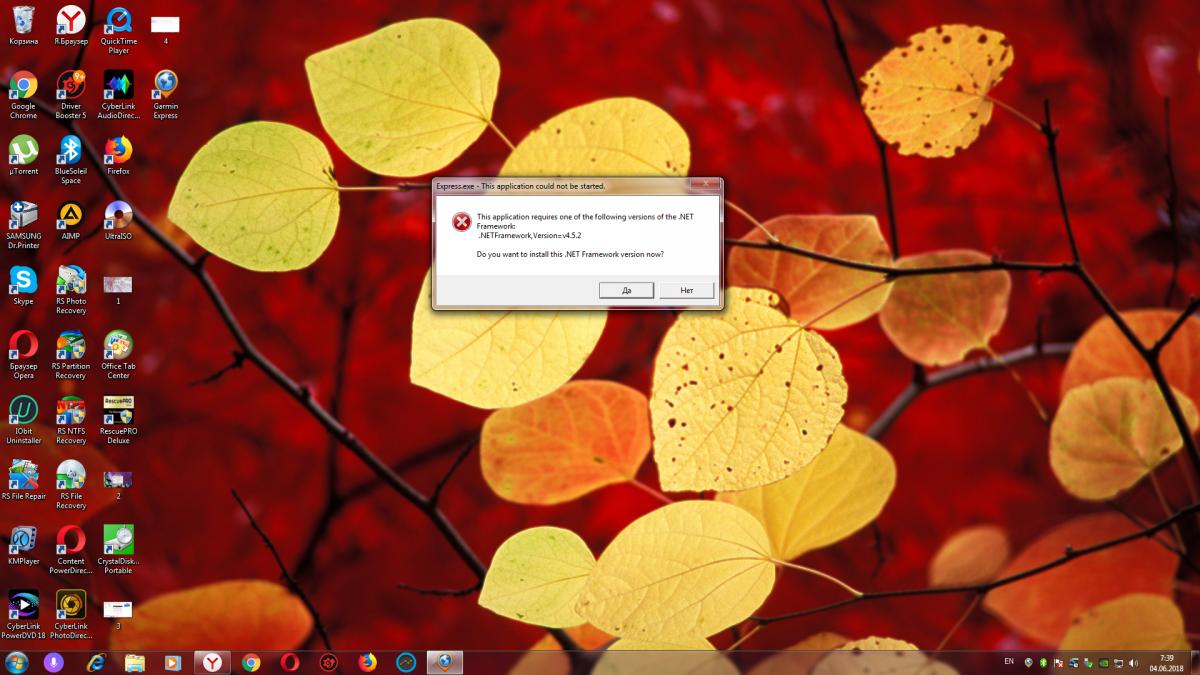Open Garmin Express desktop shortcut
The height and width of the screenshot is (675, 1200).
[166, 85]
